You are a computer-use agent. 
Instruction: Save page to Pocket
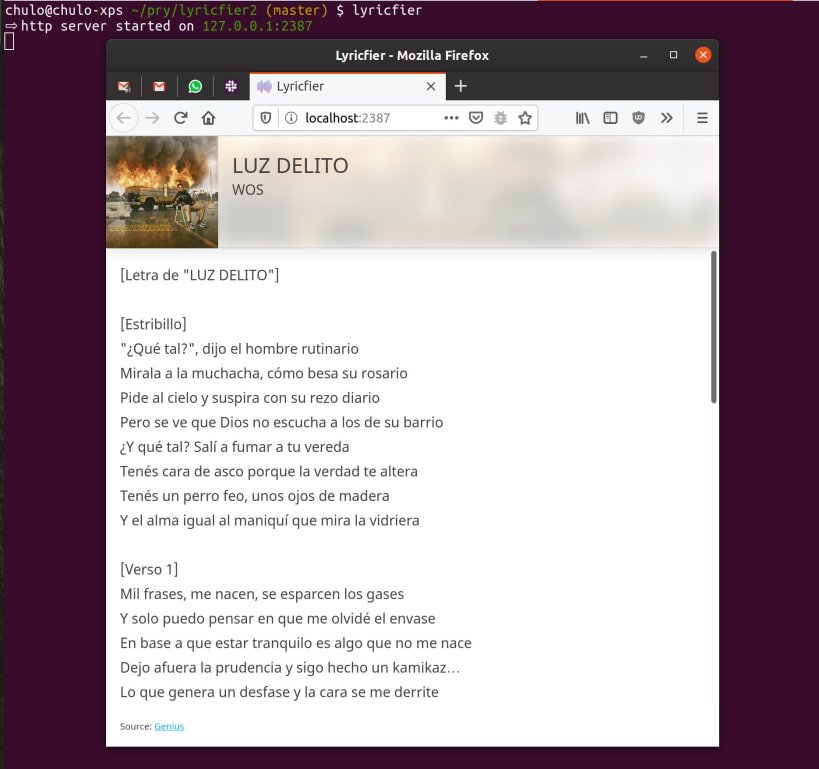click(x=476, y=118)
